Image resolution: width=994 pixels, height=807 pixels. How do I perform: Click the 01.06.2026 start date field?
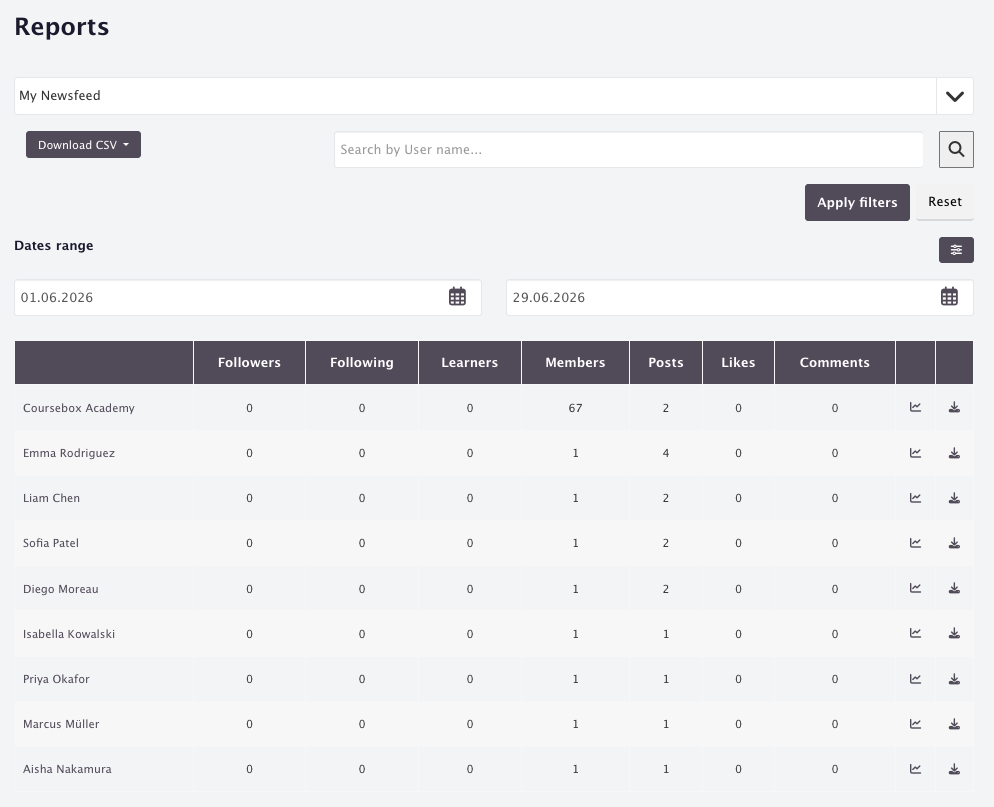[247, 297]
